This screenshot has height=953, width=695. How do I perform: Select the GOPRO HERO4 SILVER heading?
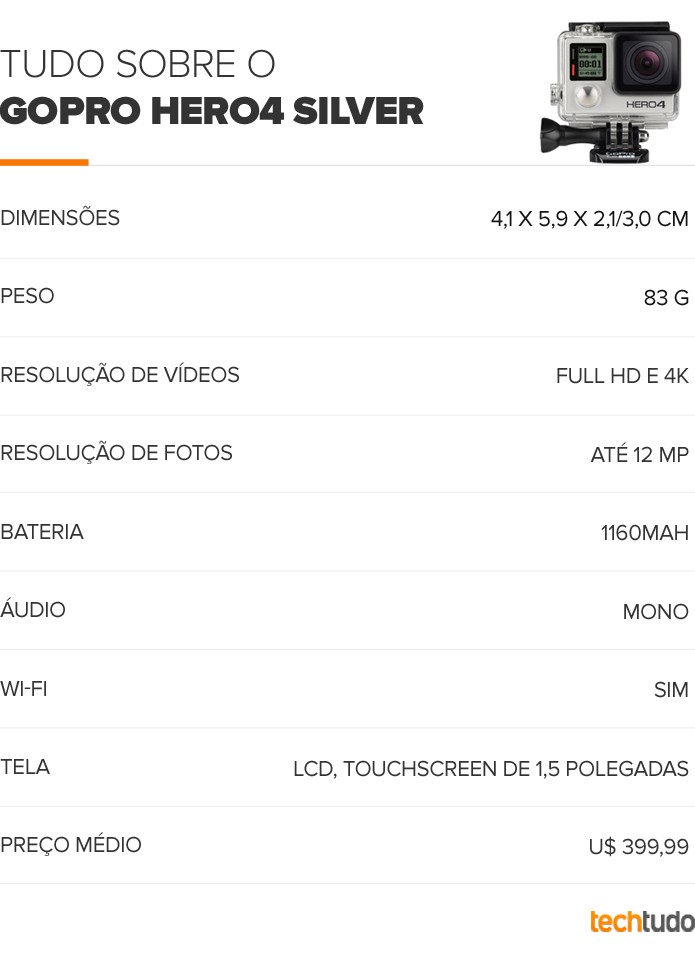[211, 111]
